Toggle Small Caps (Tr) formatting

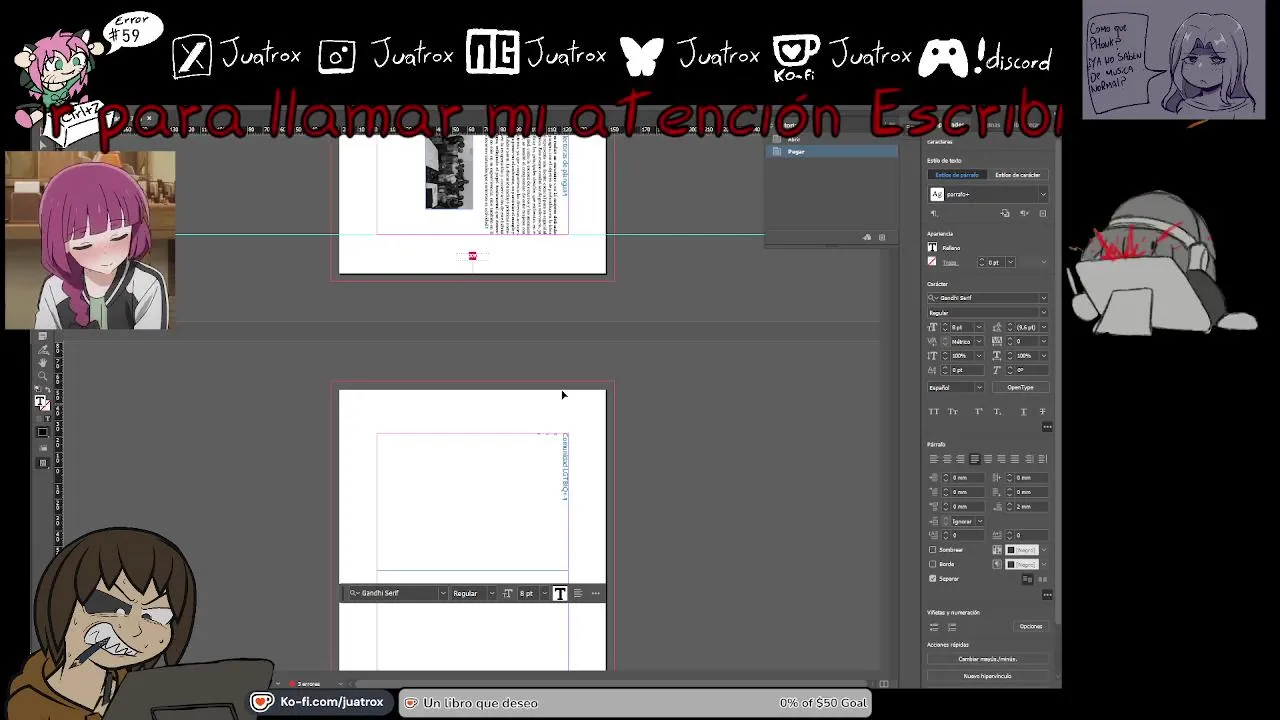pyautogui.click(x=952, y=411)
